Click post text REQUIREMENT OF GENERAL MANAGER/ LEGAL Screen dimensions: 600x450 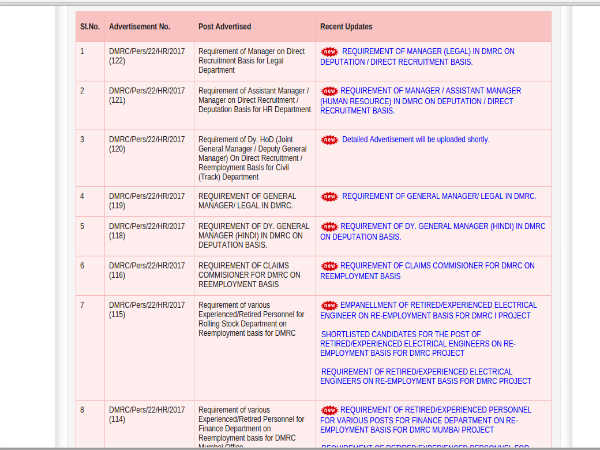coord(247,201)
